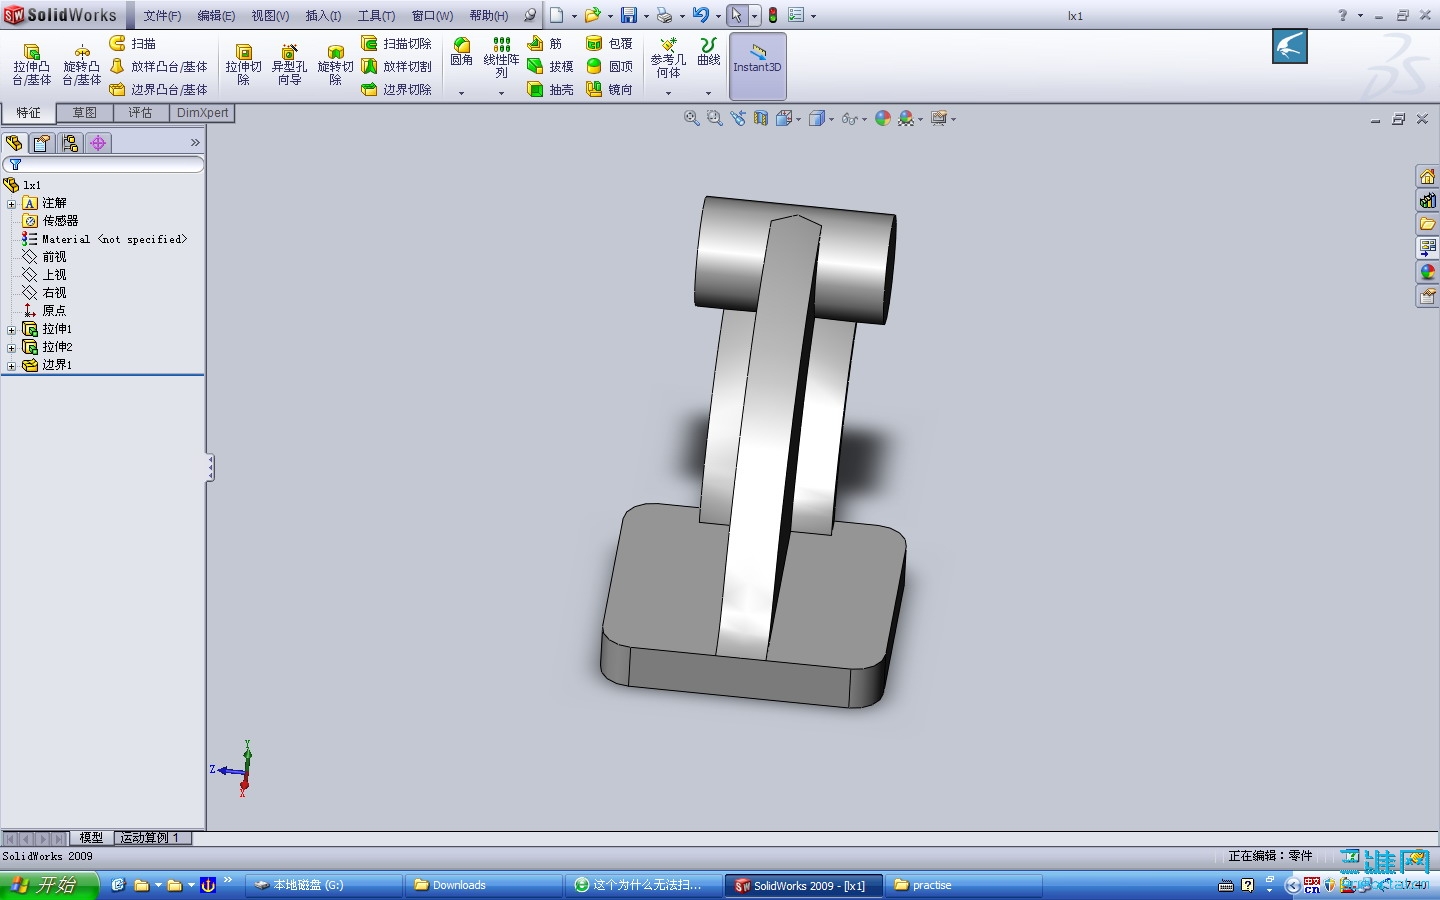
Task: Select Material <not specified> in the tree
Action: pyautogui.click(x=105, y=239)
